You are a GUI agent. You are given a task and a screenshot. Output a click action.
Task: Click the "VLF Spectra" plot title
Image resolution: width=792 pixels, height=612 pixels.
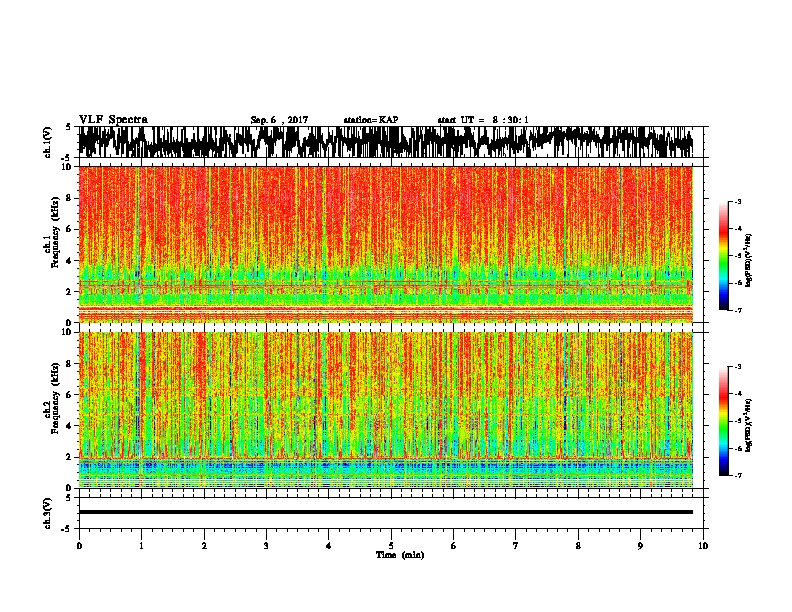pos(113,119)
